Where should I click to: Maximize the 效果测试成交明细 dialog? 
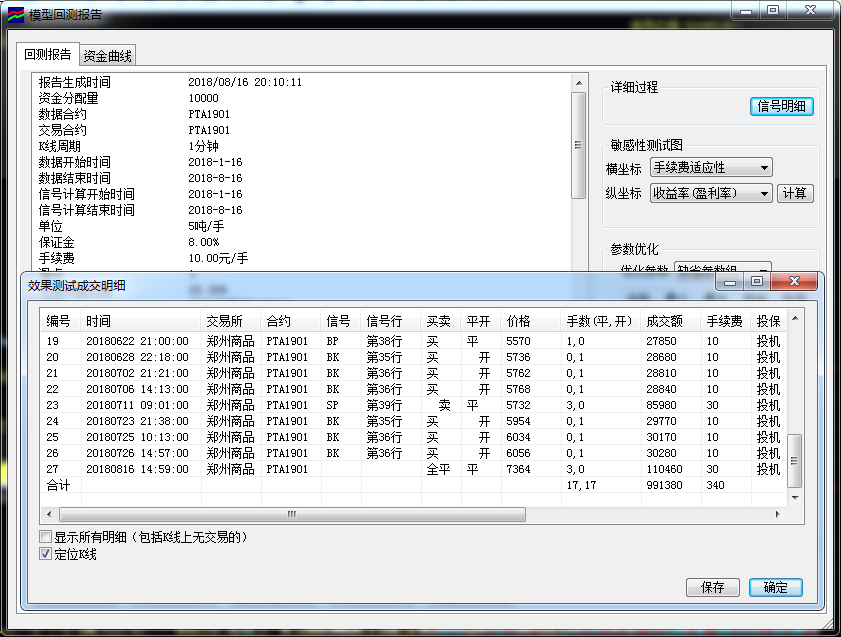click(757, 282)
